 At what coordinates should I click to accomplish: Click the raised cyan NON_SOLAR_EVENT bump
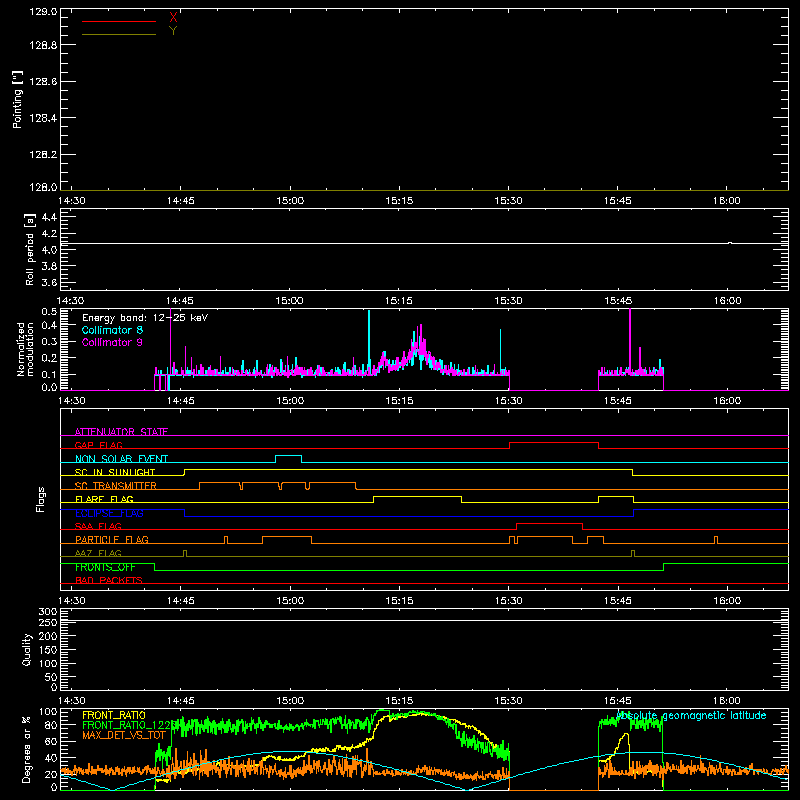tap(288, 456)
